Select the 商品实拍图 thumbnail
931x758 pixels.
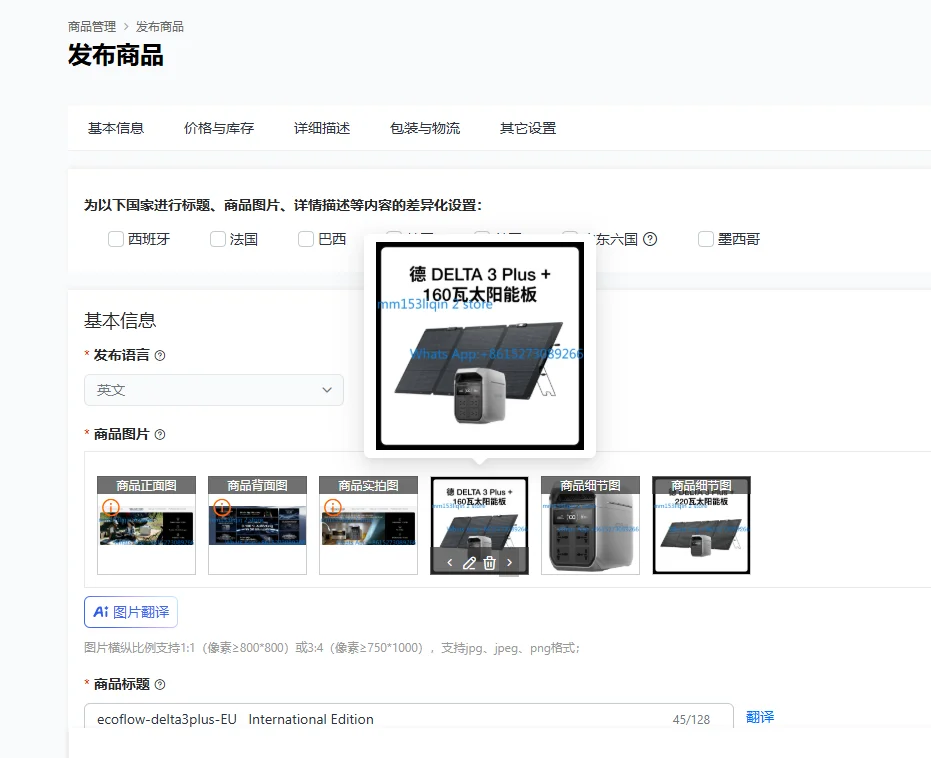[368, 525]
